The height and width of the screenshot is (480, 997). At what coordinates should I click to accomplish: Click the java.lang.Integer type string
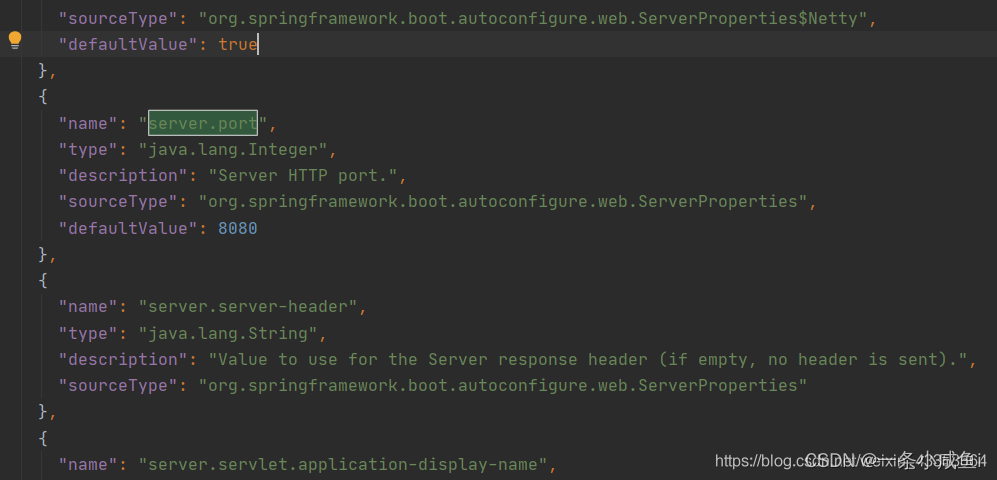click(x=233, y=149)
